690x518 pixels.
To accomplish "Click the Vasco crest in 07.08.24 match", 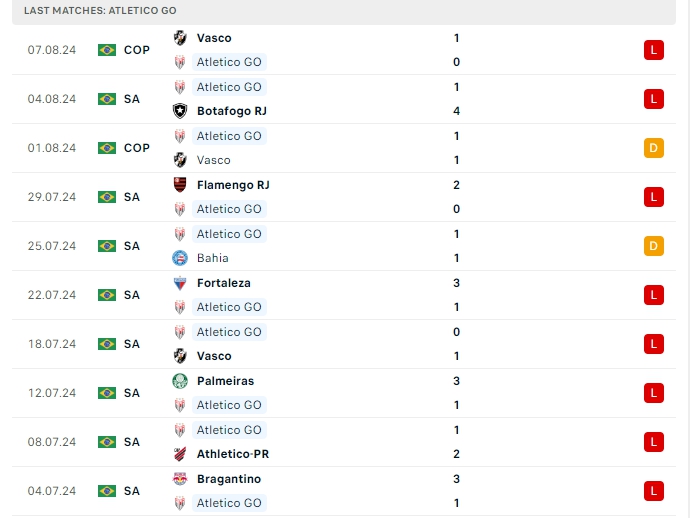I will pyautogui.click(x=180, y=38).
